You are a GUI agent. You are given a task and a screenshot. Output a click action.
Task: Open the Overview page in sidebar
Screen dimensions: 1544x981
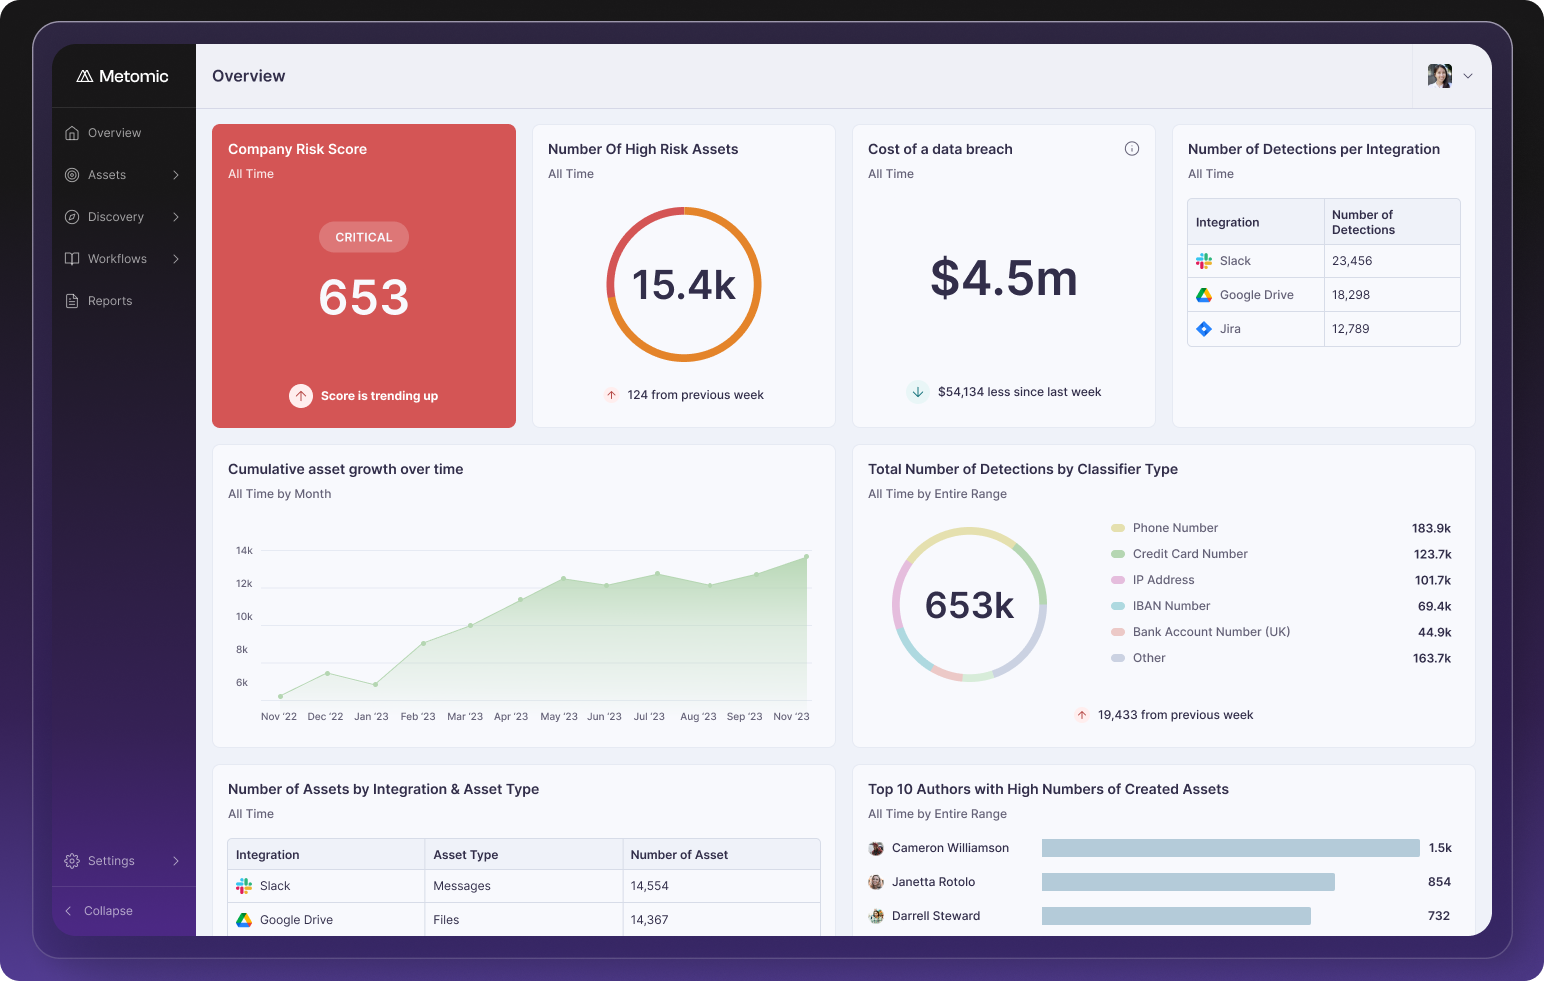click(x=114, y=133)
